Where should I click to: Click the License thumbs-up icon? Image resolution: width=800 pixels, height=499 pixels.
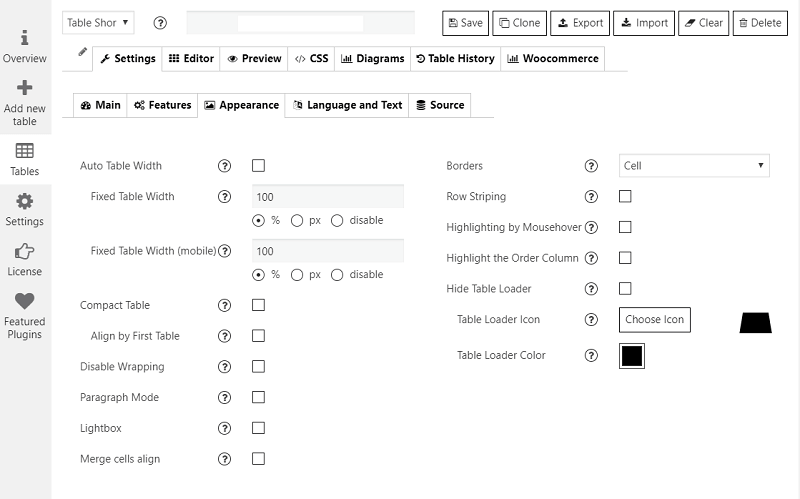[25, 251]
